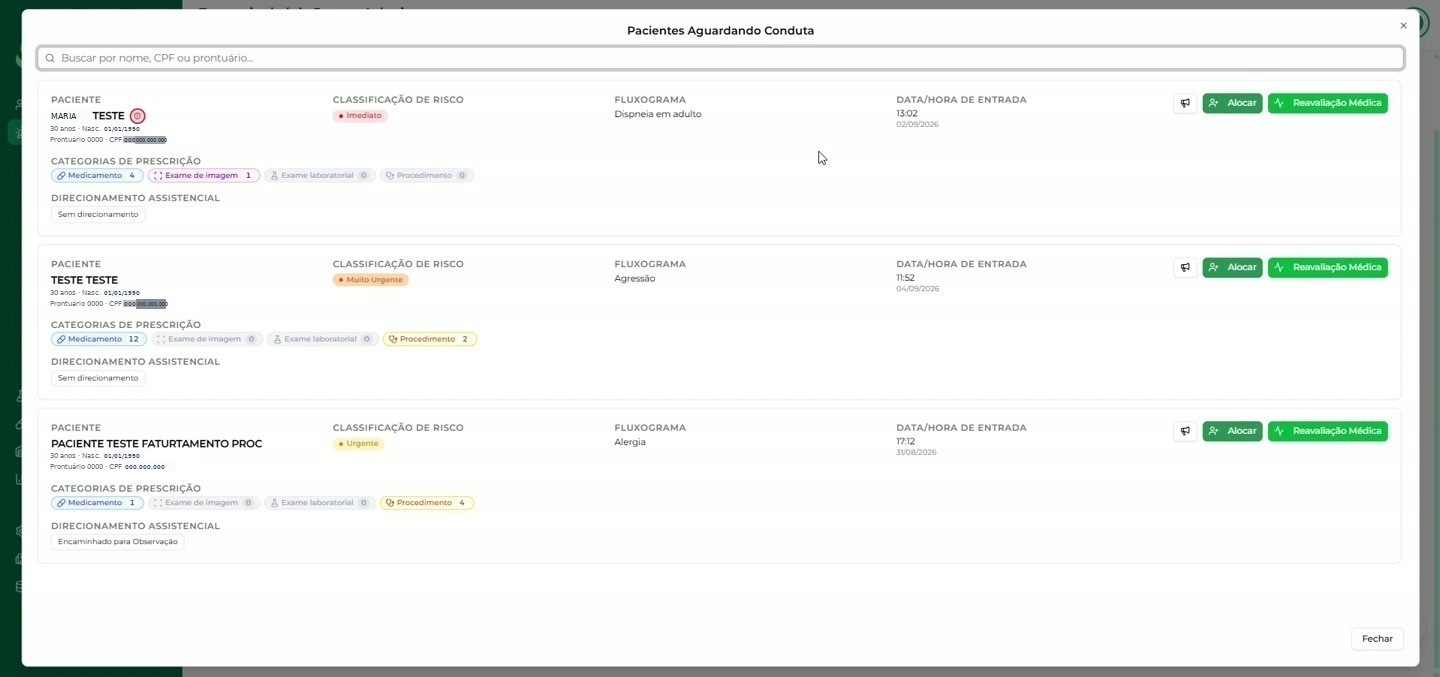Open Reavaliação Médica for PACIENTE TESTE FATURTAMENTO PROC
The height and width of the screenshot is (677, 1440).
coord(1327,431)
